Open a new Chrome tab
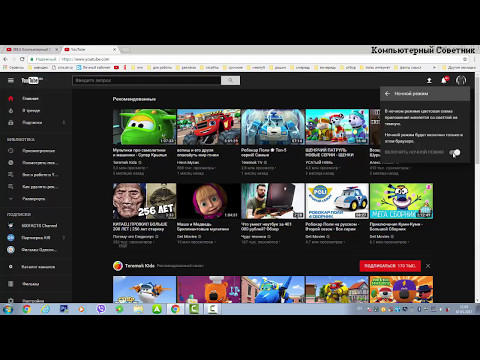 pyautogui.click(x=125, y=50)
